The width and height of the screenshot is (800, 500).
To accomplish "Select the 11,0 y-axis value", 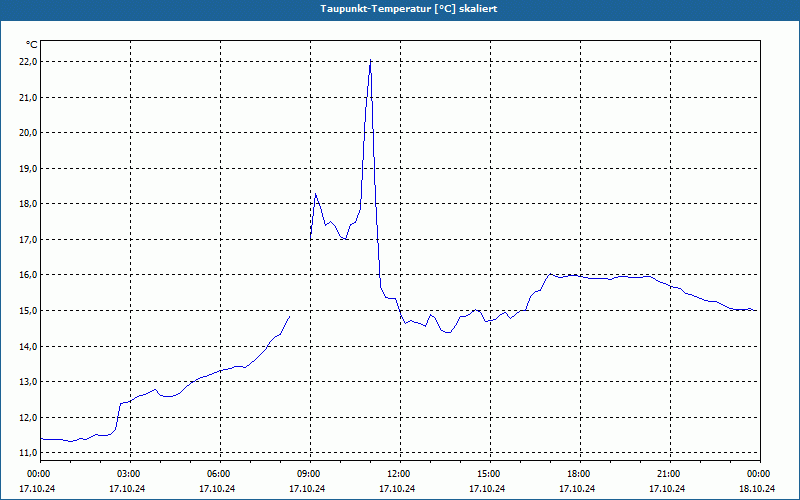I will (28, 453).
